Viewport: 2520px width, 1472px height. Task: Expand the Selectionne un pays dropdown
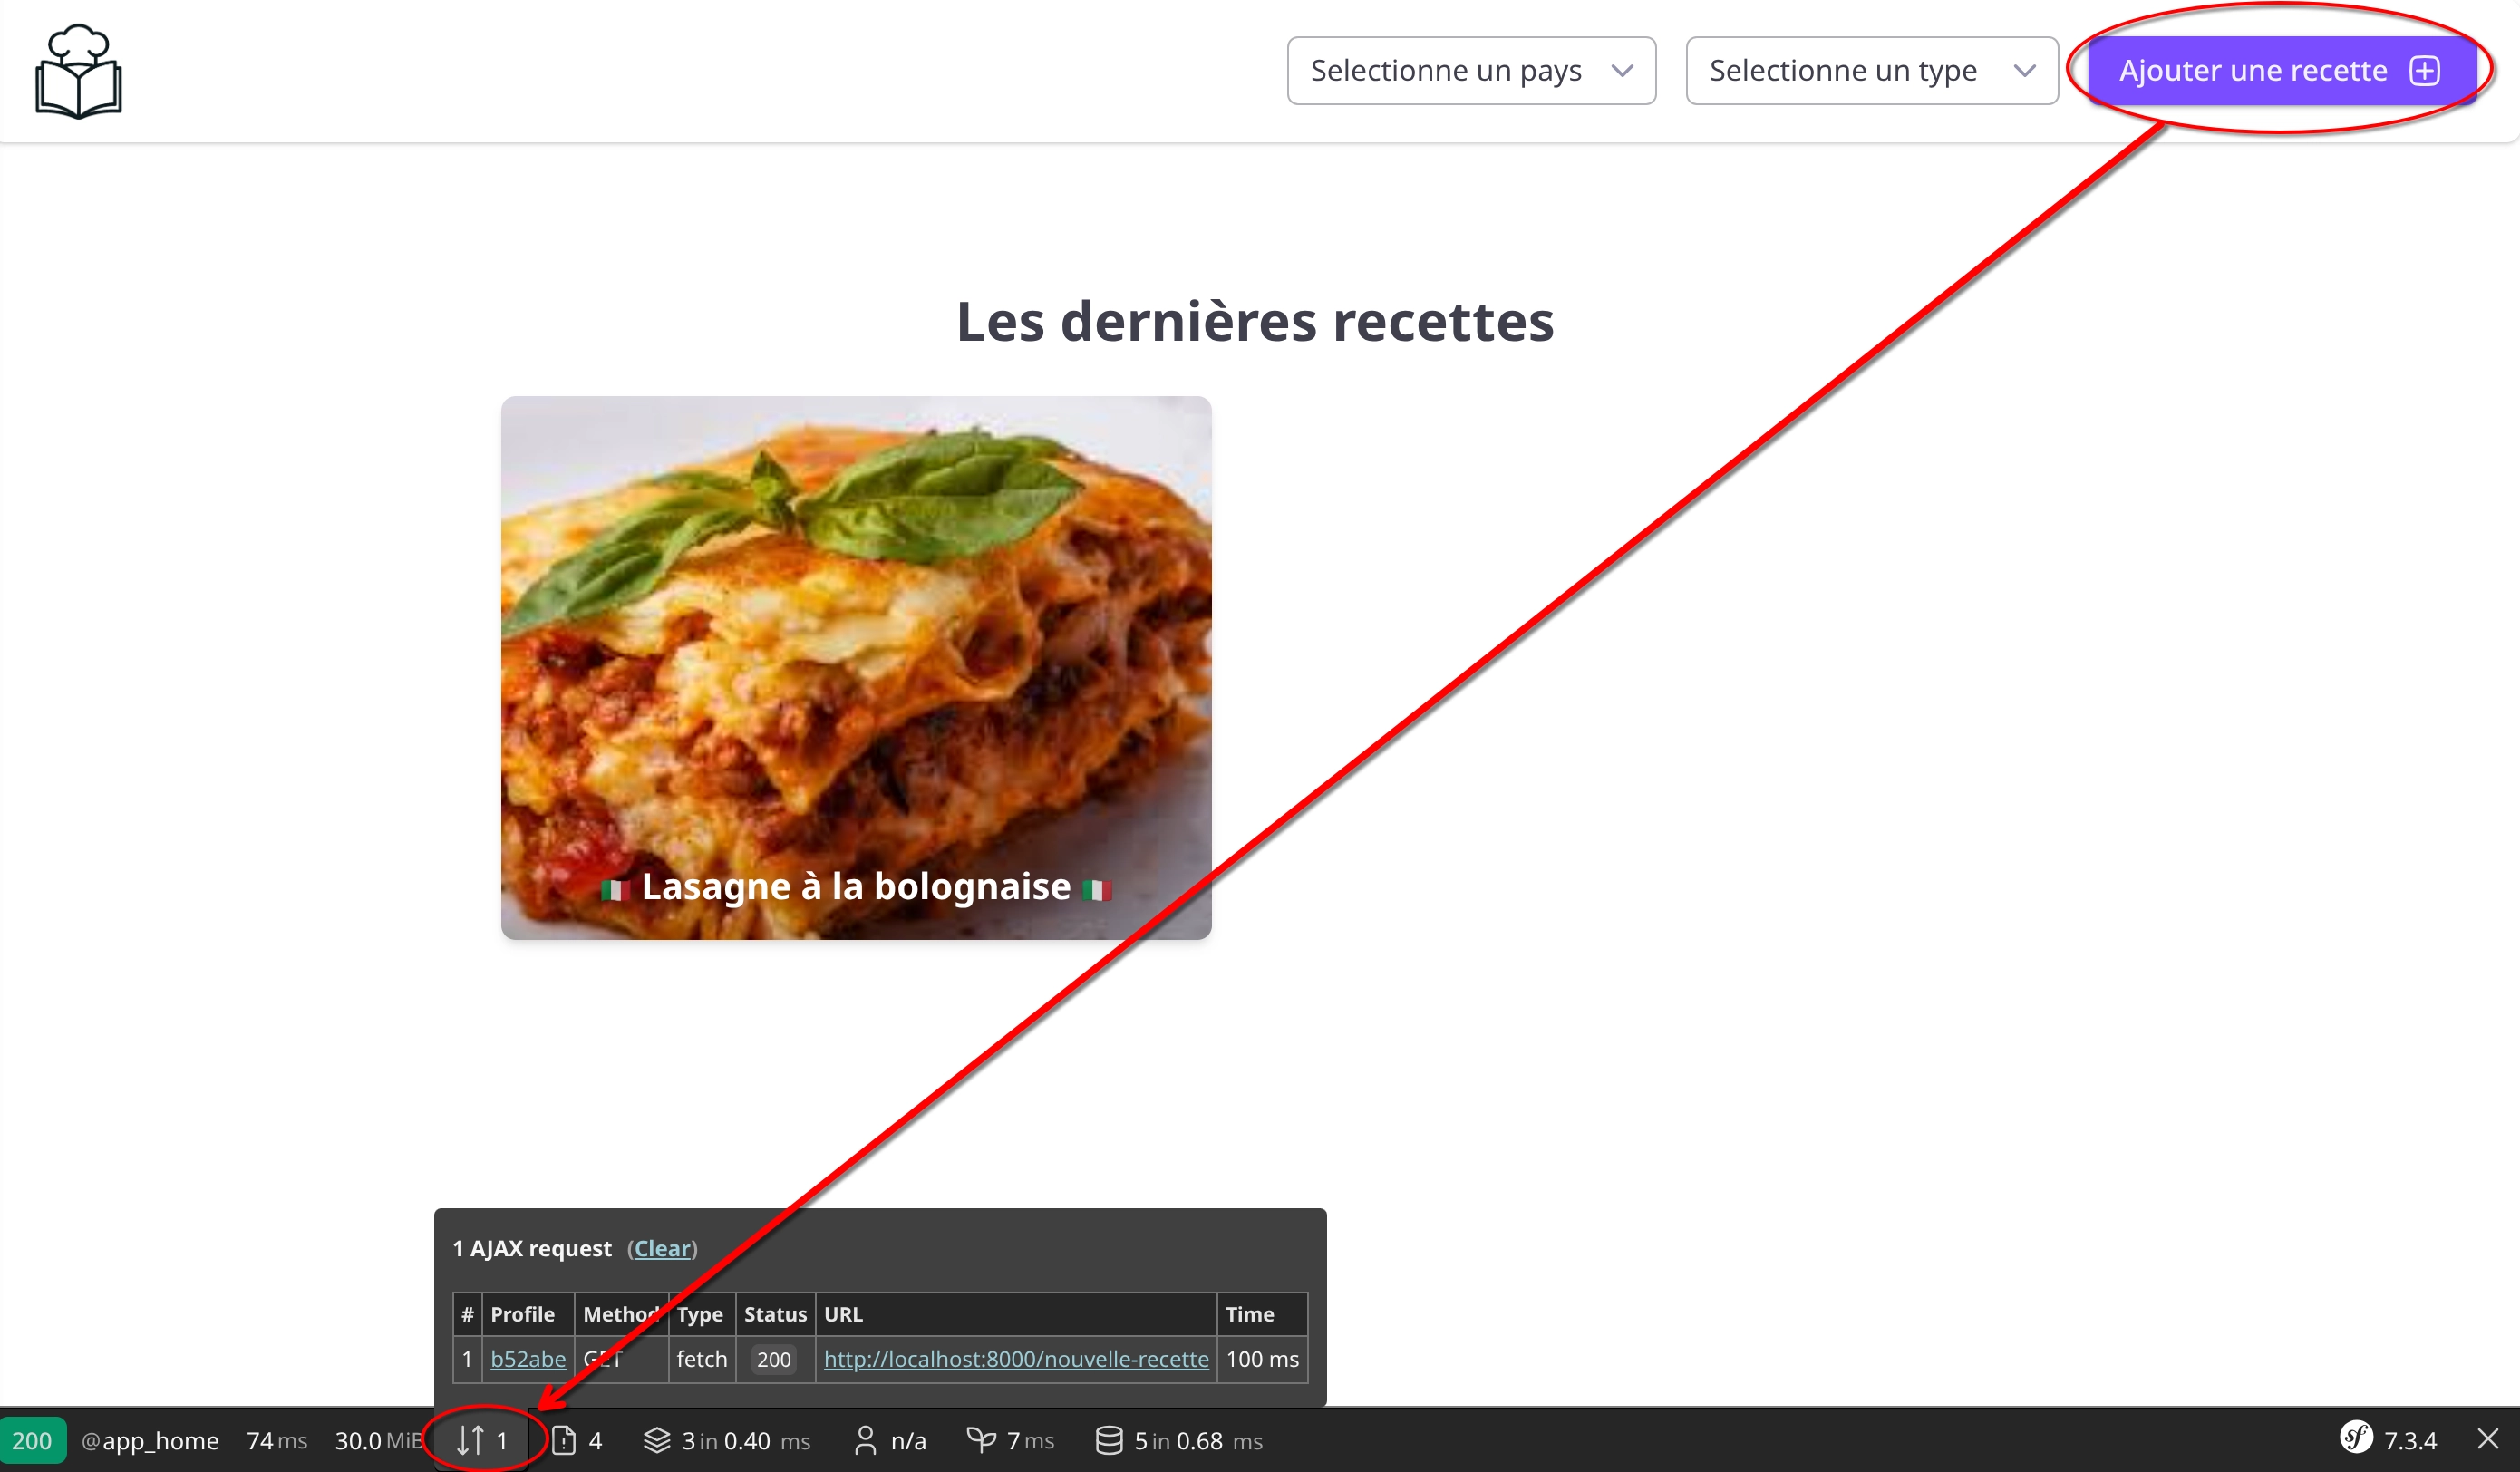(x=1470, y=71)
